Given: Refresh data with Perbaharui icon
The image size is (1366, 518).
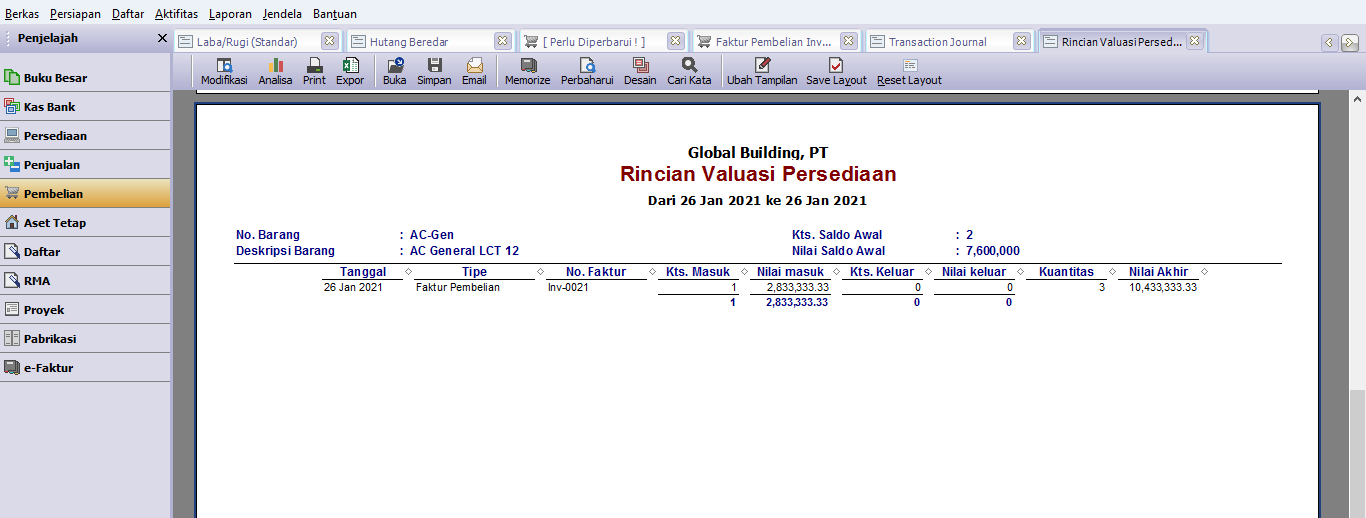Looking at the screenshot, I should [x=587, y=71].
